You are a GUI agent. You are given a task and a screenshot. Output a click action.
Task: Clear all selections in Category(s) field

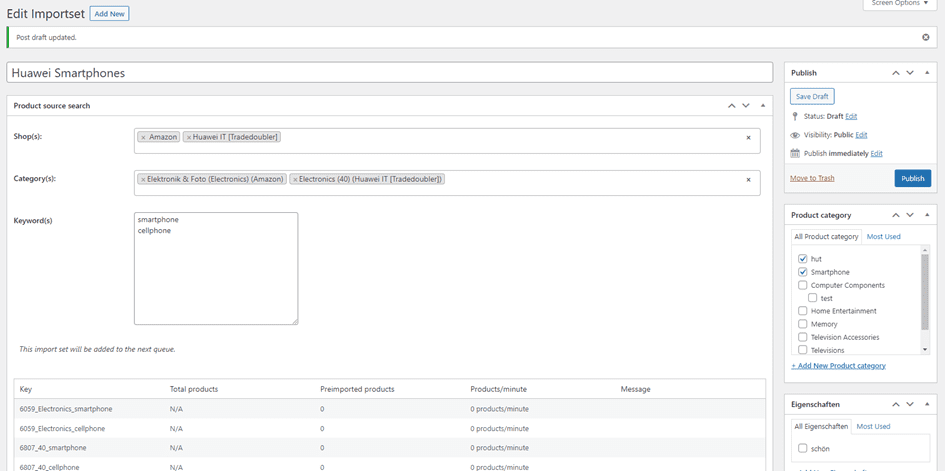[x=748, y=180]
